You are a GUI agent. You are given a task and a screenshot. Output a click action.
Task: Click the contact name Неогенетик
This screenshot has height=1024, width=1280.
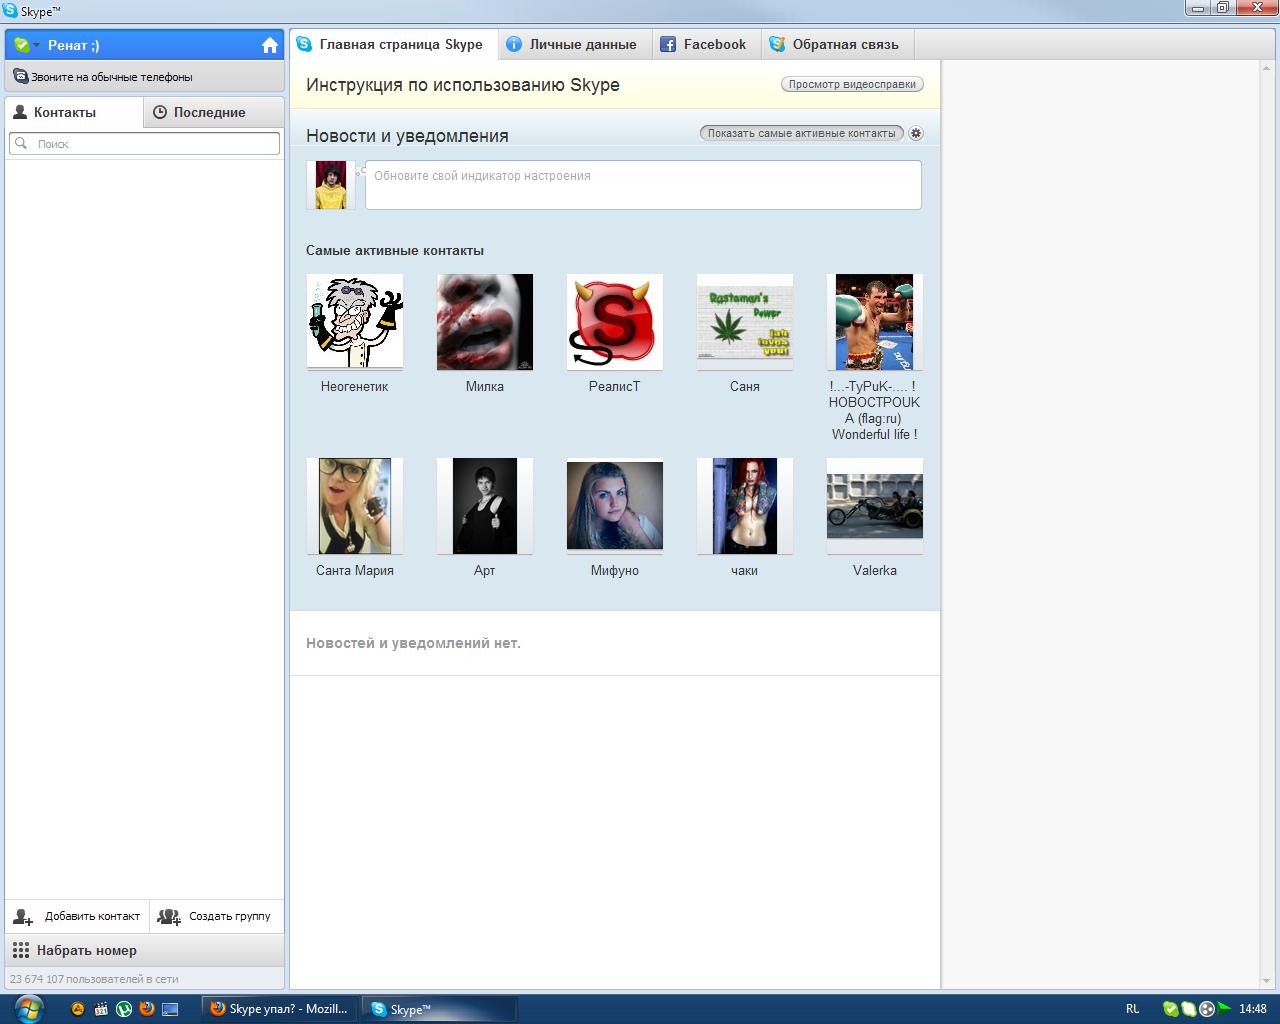click(x=355, y=386)
